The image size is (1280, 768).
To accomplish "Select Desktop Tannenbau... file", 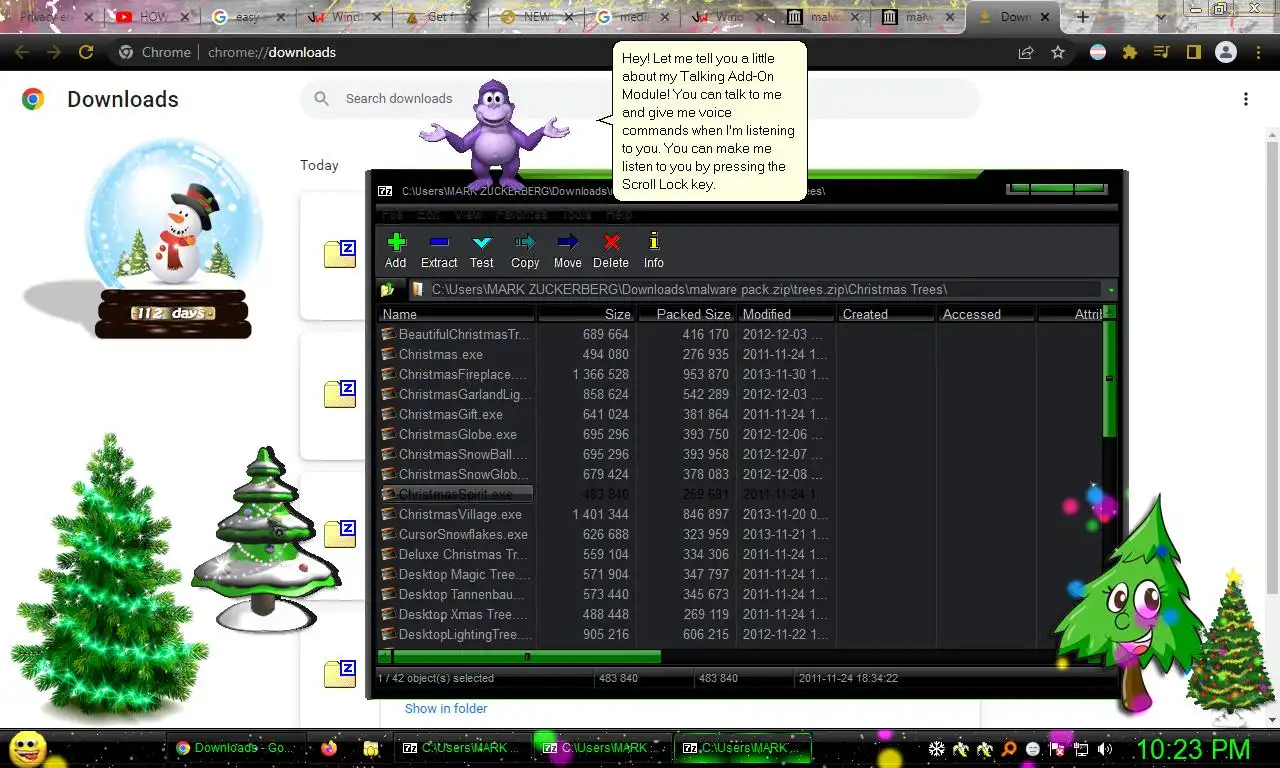I will point(456,594).
